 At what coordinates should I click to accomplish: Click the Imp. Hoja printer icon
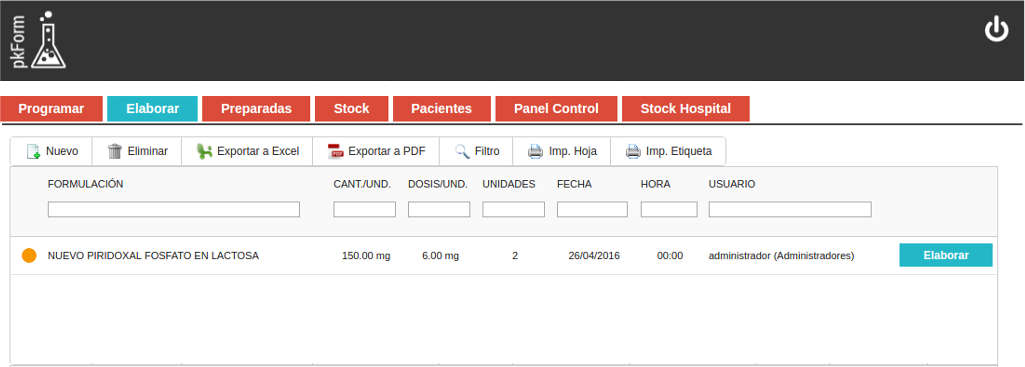pyautogui.click(x=535, y=152)
